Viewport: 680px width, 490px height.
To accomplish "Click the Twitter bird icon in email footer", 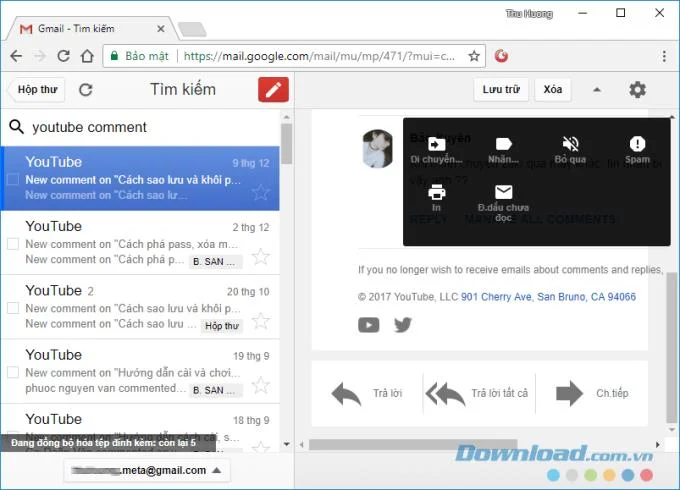I will (x=402, y=325).
